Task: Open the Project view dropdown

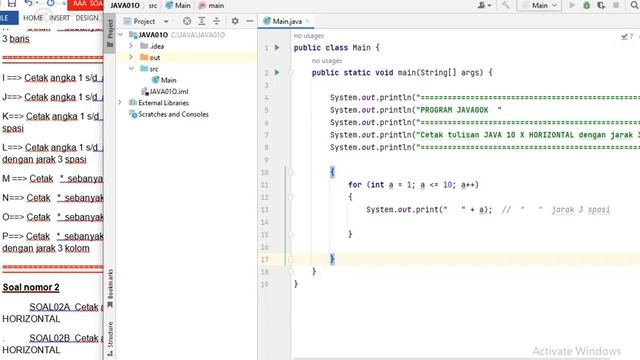Action: tap(166, 21)
